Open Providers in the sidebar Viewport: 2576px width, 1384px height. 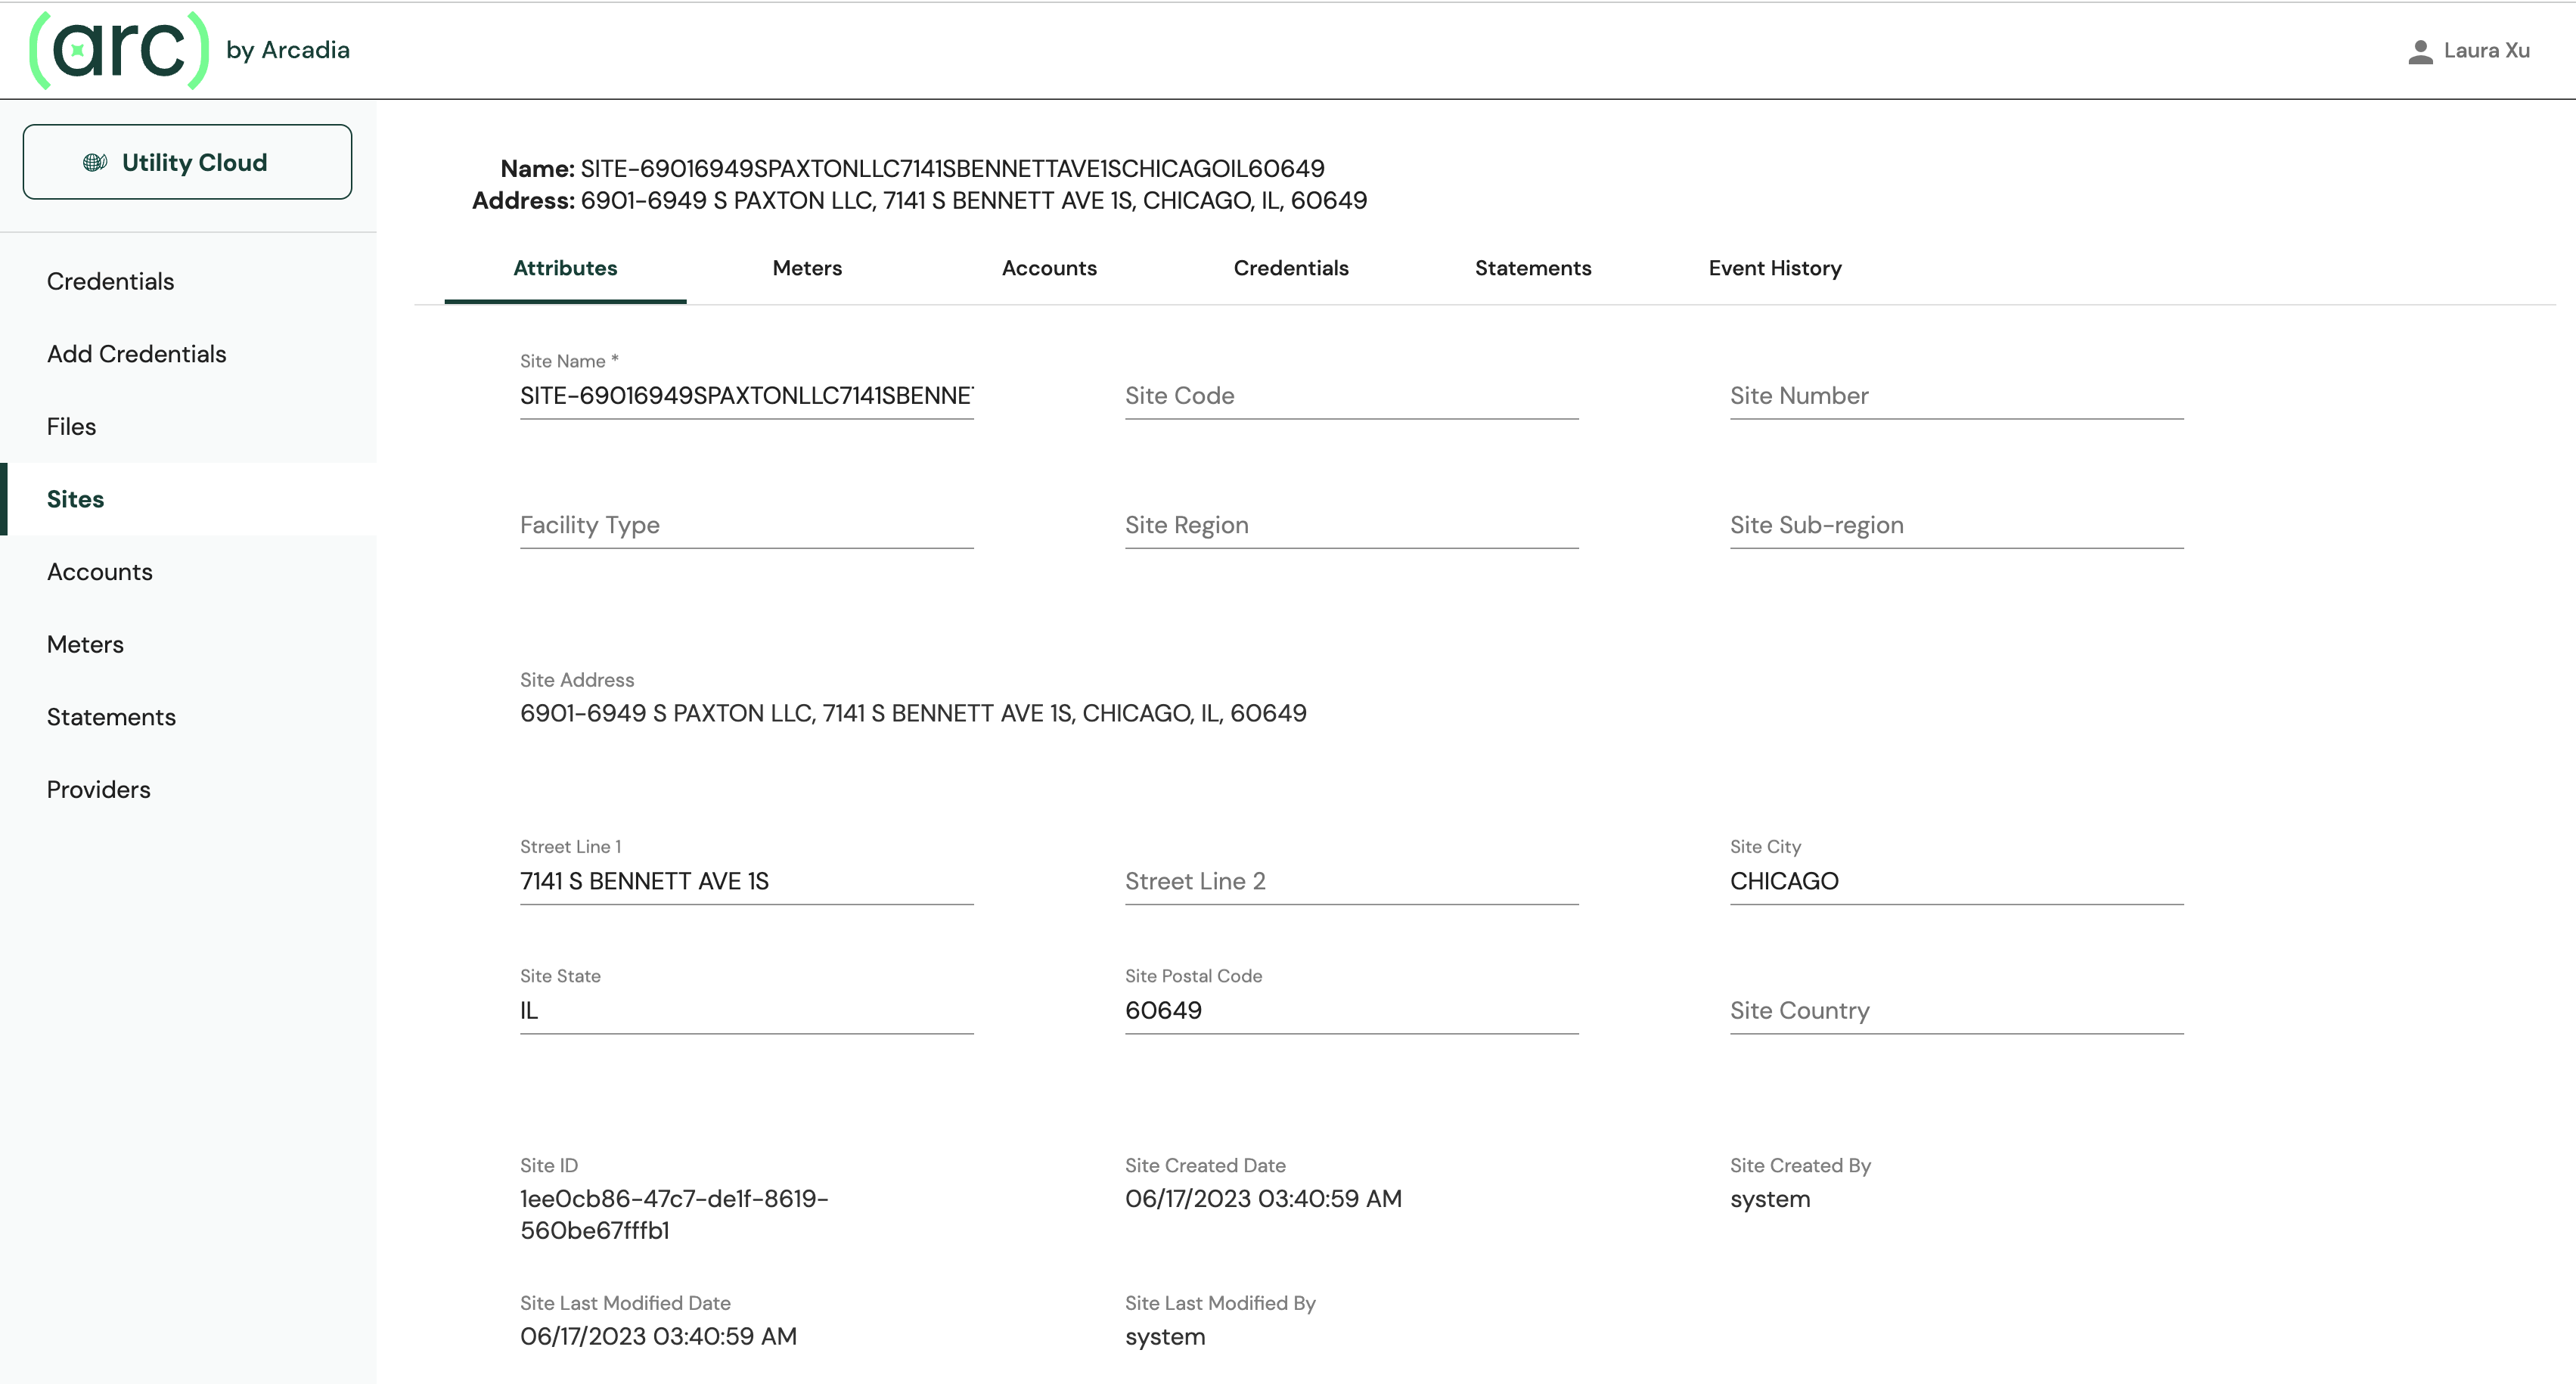pos(99,789)
